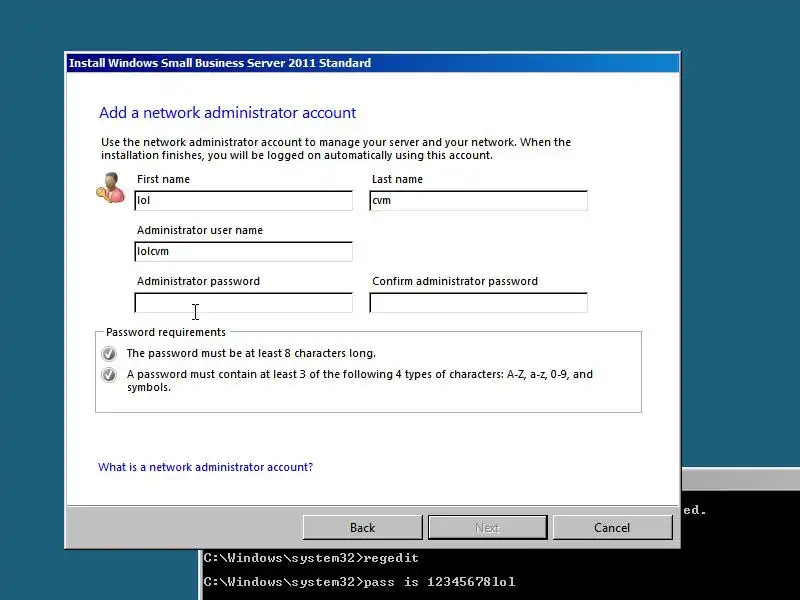Click the 8 characters requirement check icon

pyautogui.click(x=109, y=354)
